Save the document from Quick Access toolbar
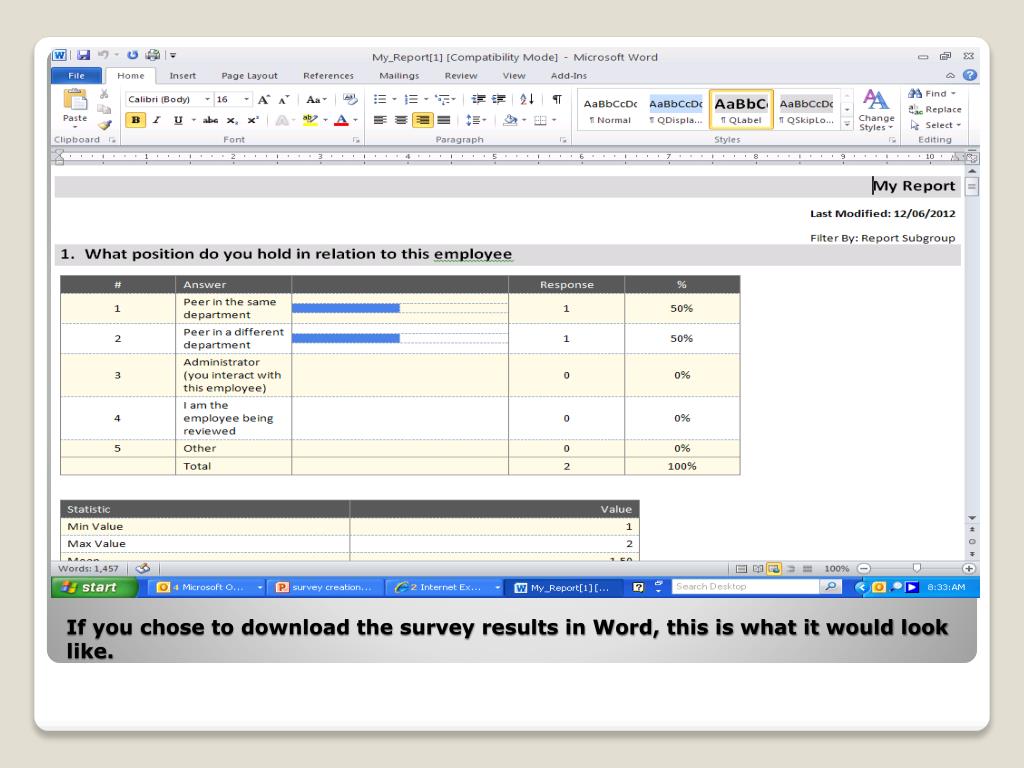Image resolution: width=1024 pixels, height=768 pixels. pos(83,56)
